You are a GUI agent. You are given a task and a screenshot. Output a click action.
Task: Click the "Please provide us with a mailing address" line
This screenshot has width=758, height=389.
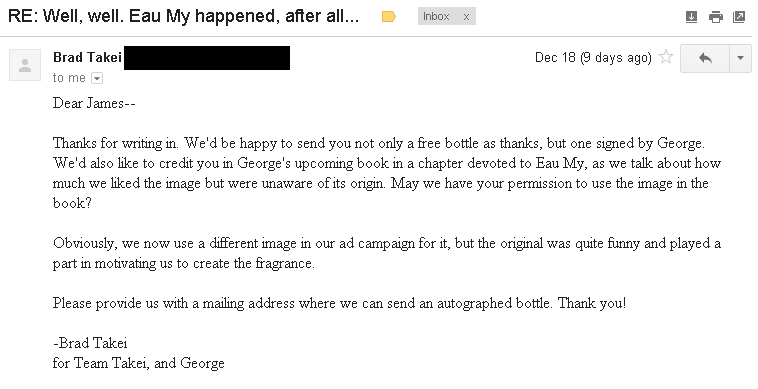tap(339, 303)
